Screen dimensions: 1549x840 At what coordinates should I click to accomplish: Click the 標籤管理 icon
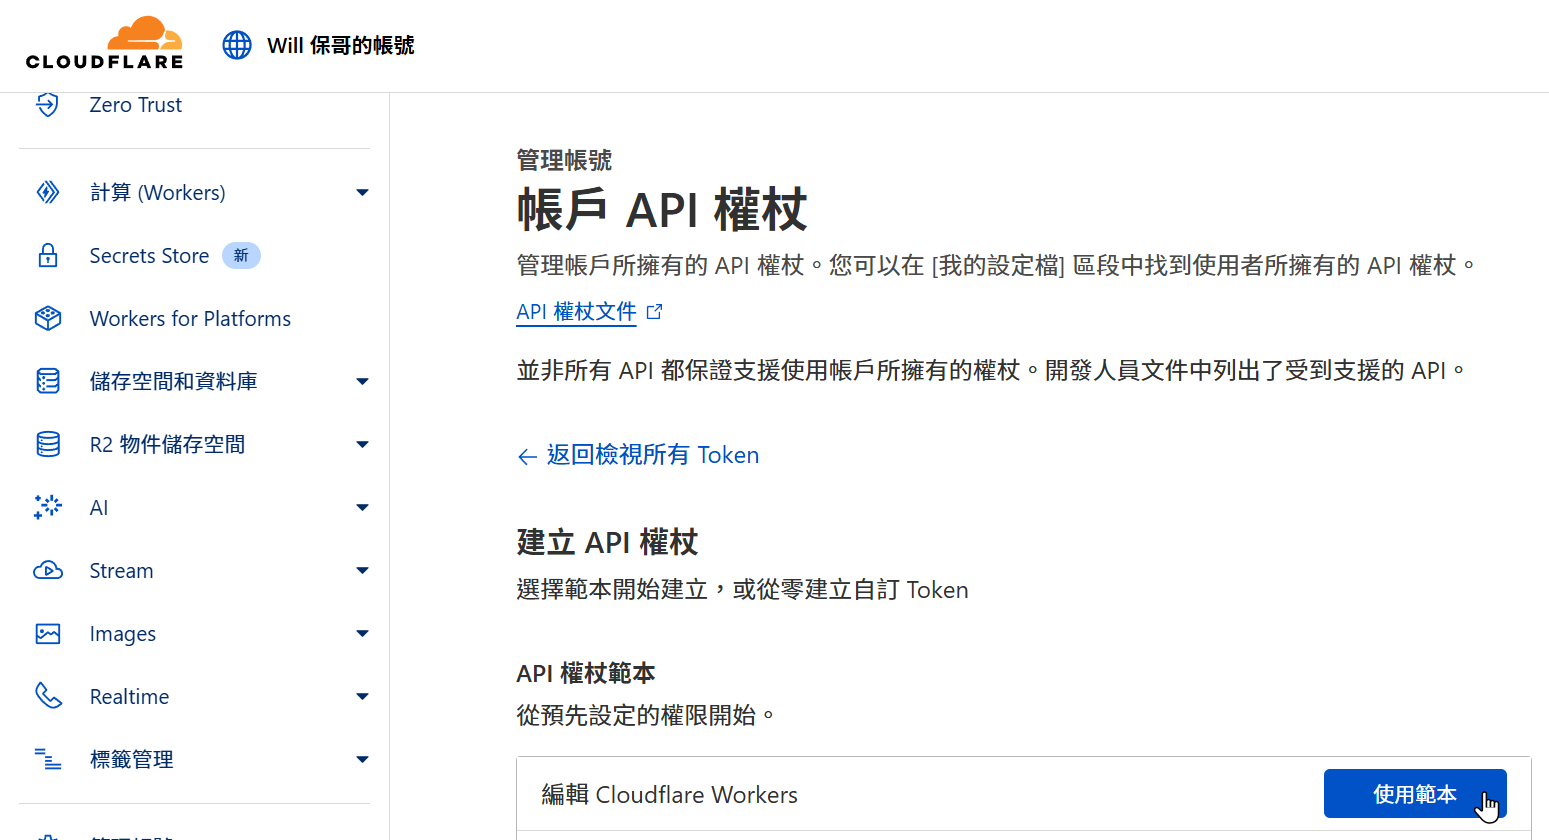[x=48, y=759]
